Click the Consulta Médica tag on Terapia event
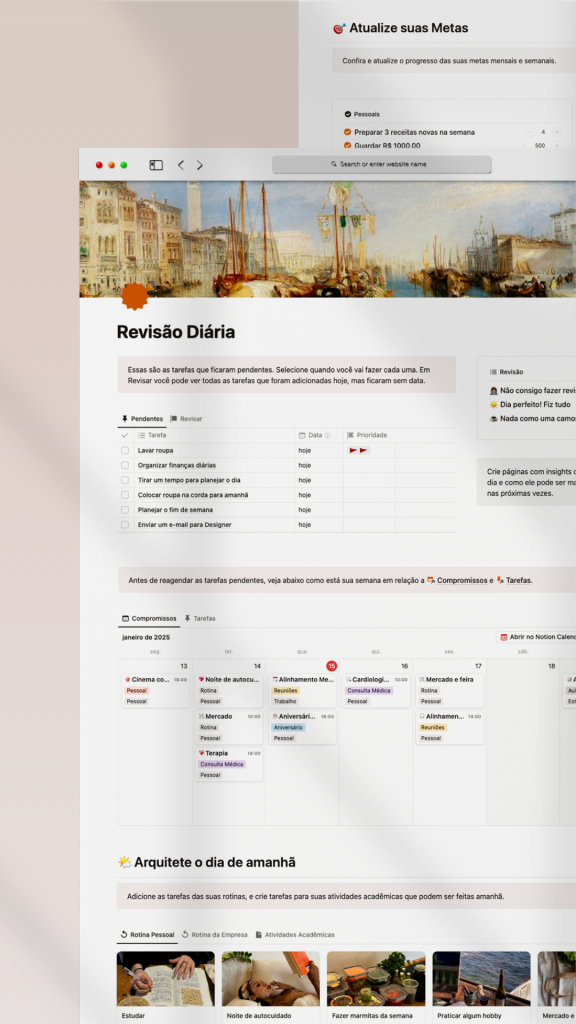 click(x=223, y=764)
